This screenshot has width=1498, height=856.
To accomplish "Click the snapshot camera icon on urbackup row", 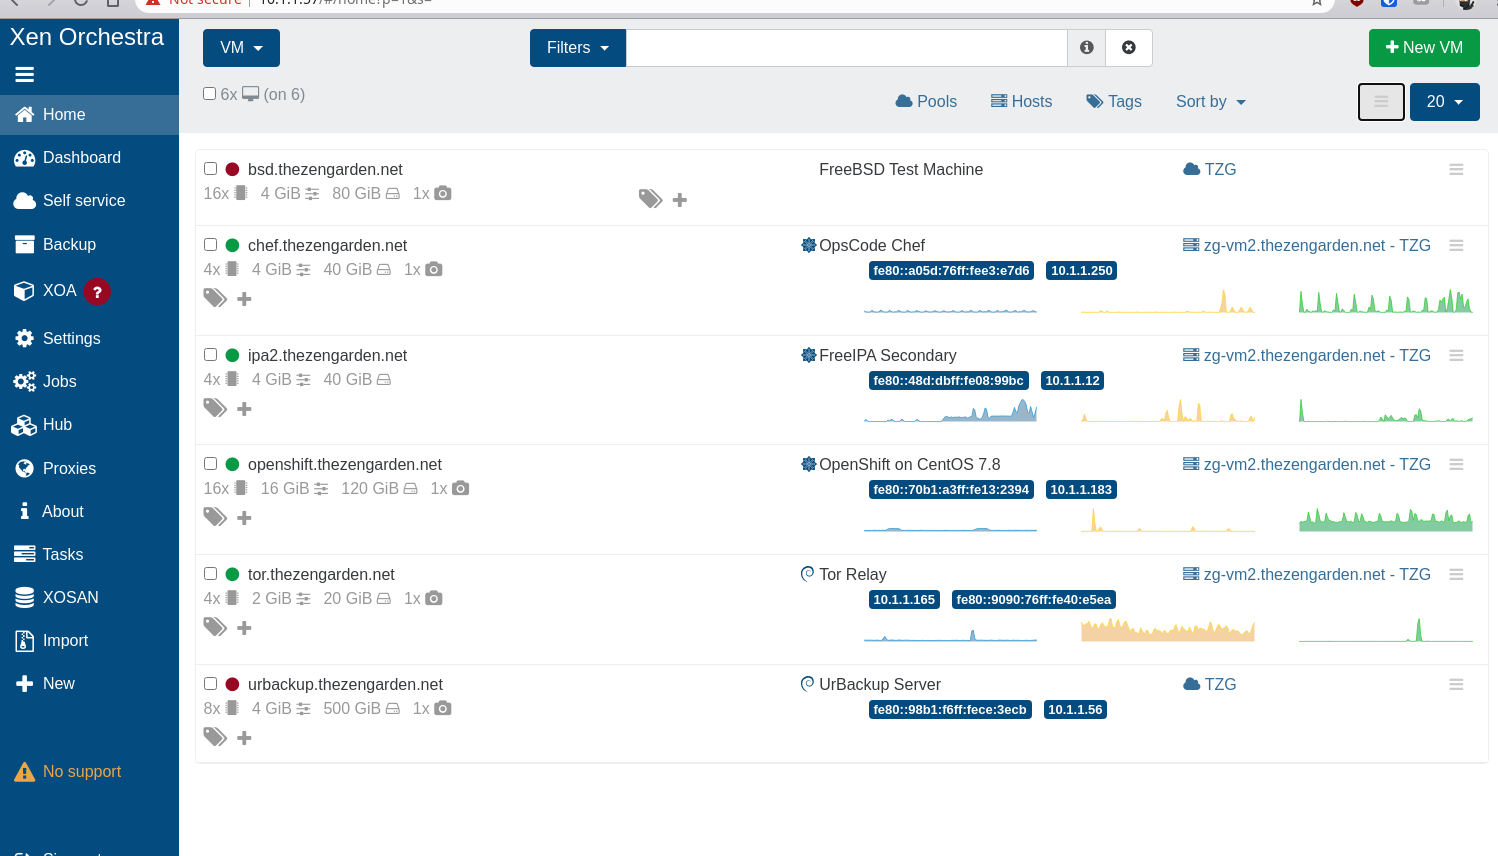I will click(443, 708).
